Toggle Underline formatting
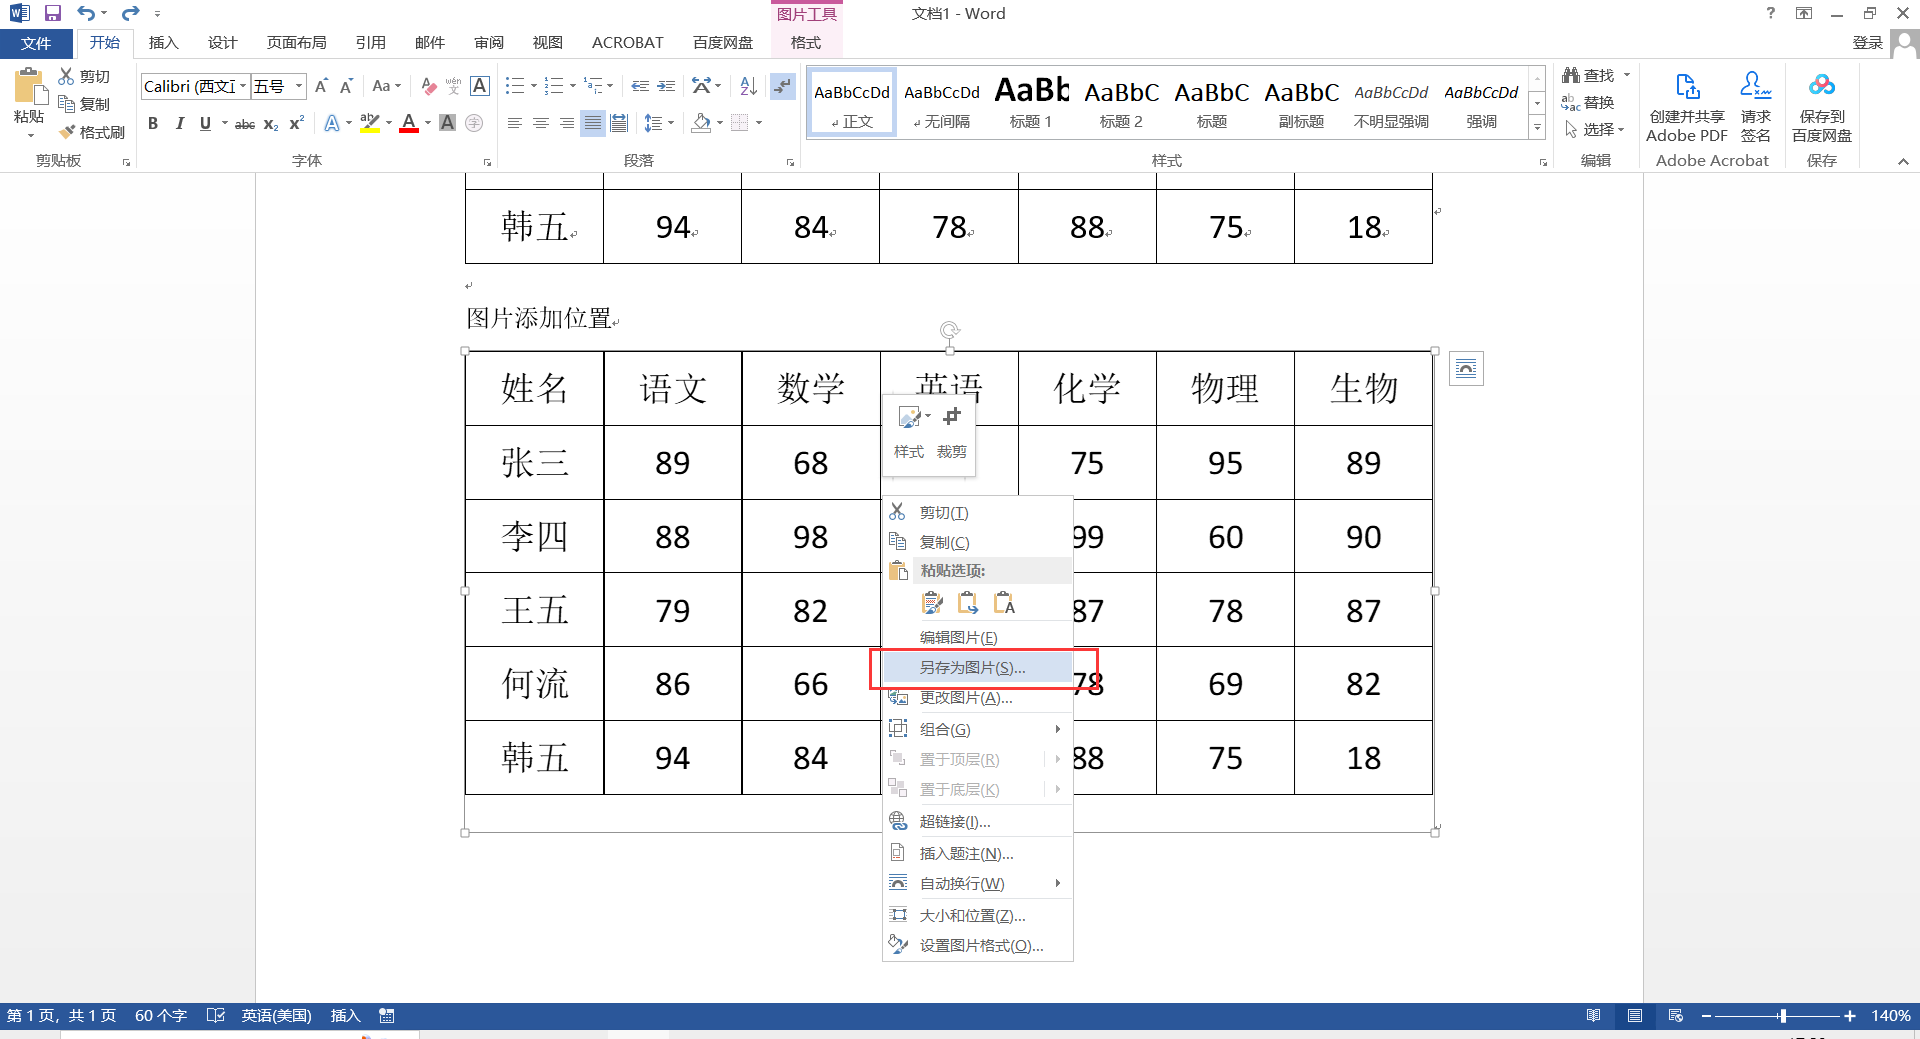1920x1039 pixels. pyautogui.click(x=205, y=123)
